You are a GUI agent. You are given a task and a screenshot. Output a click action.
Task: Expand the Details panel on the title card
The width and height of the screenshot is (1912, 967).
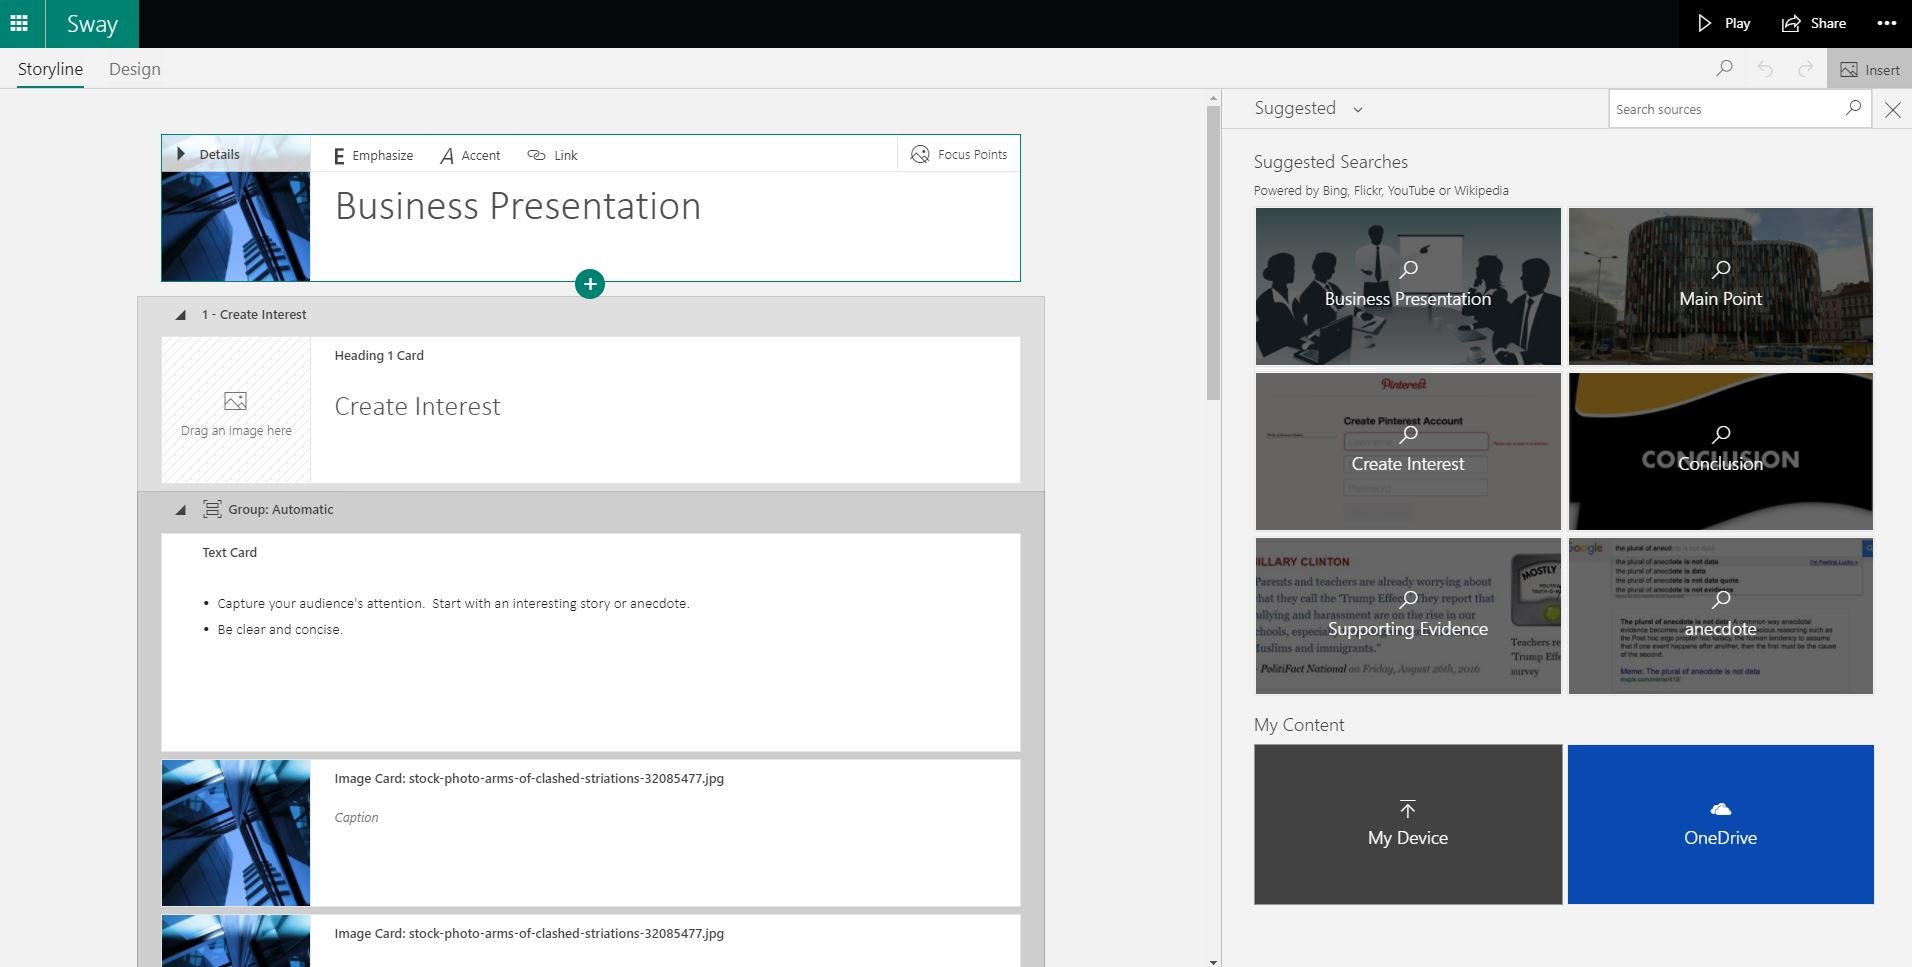(x=181, y=153)
